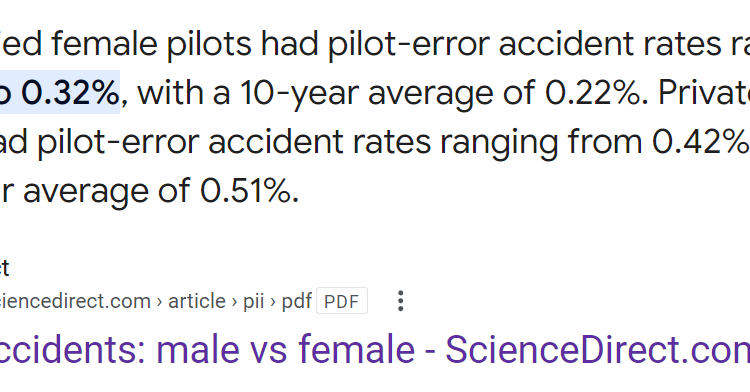The height and width of the screenshot is (392, 750).
Task: Click the words '10-year average' in the snippet
Action: (x=367, y=94)
